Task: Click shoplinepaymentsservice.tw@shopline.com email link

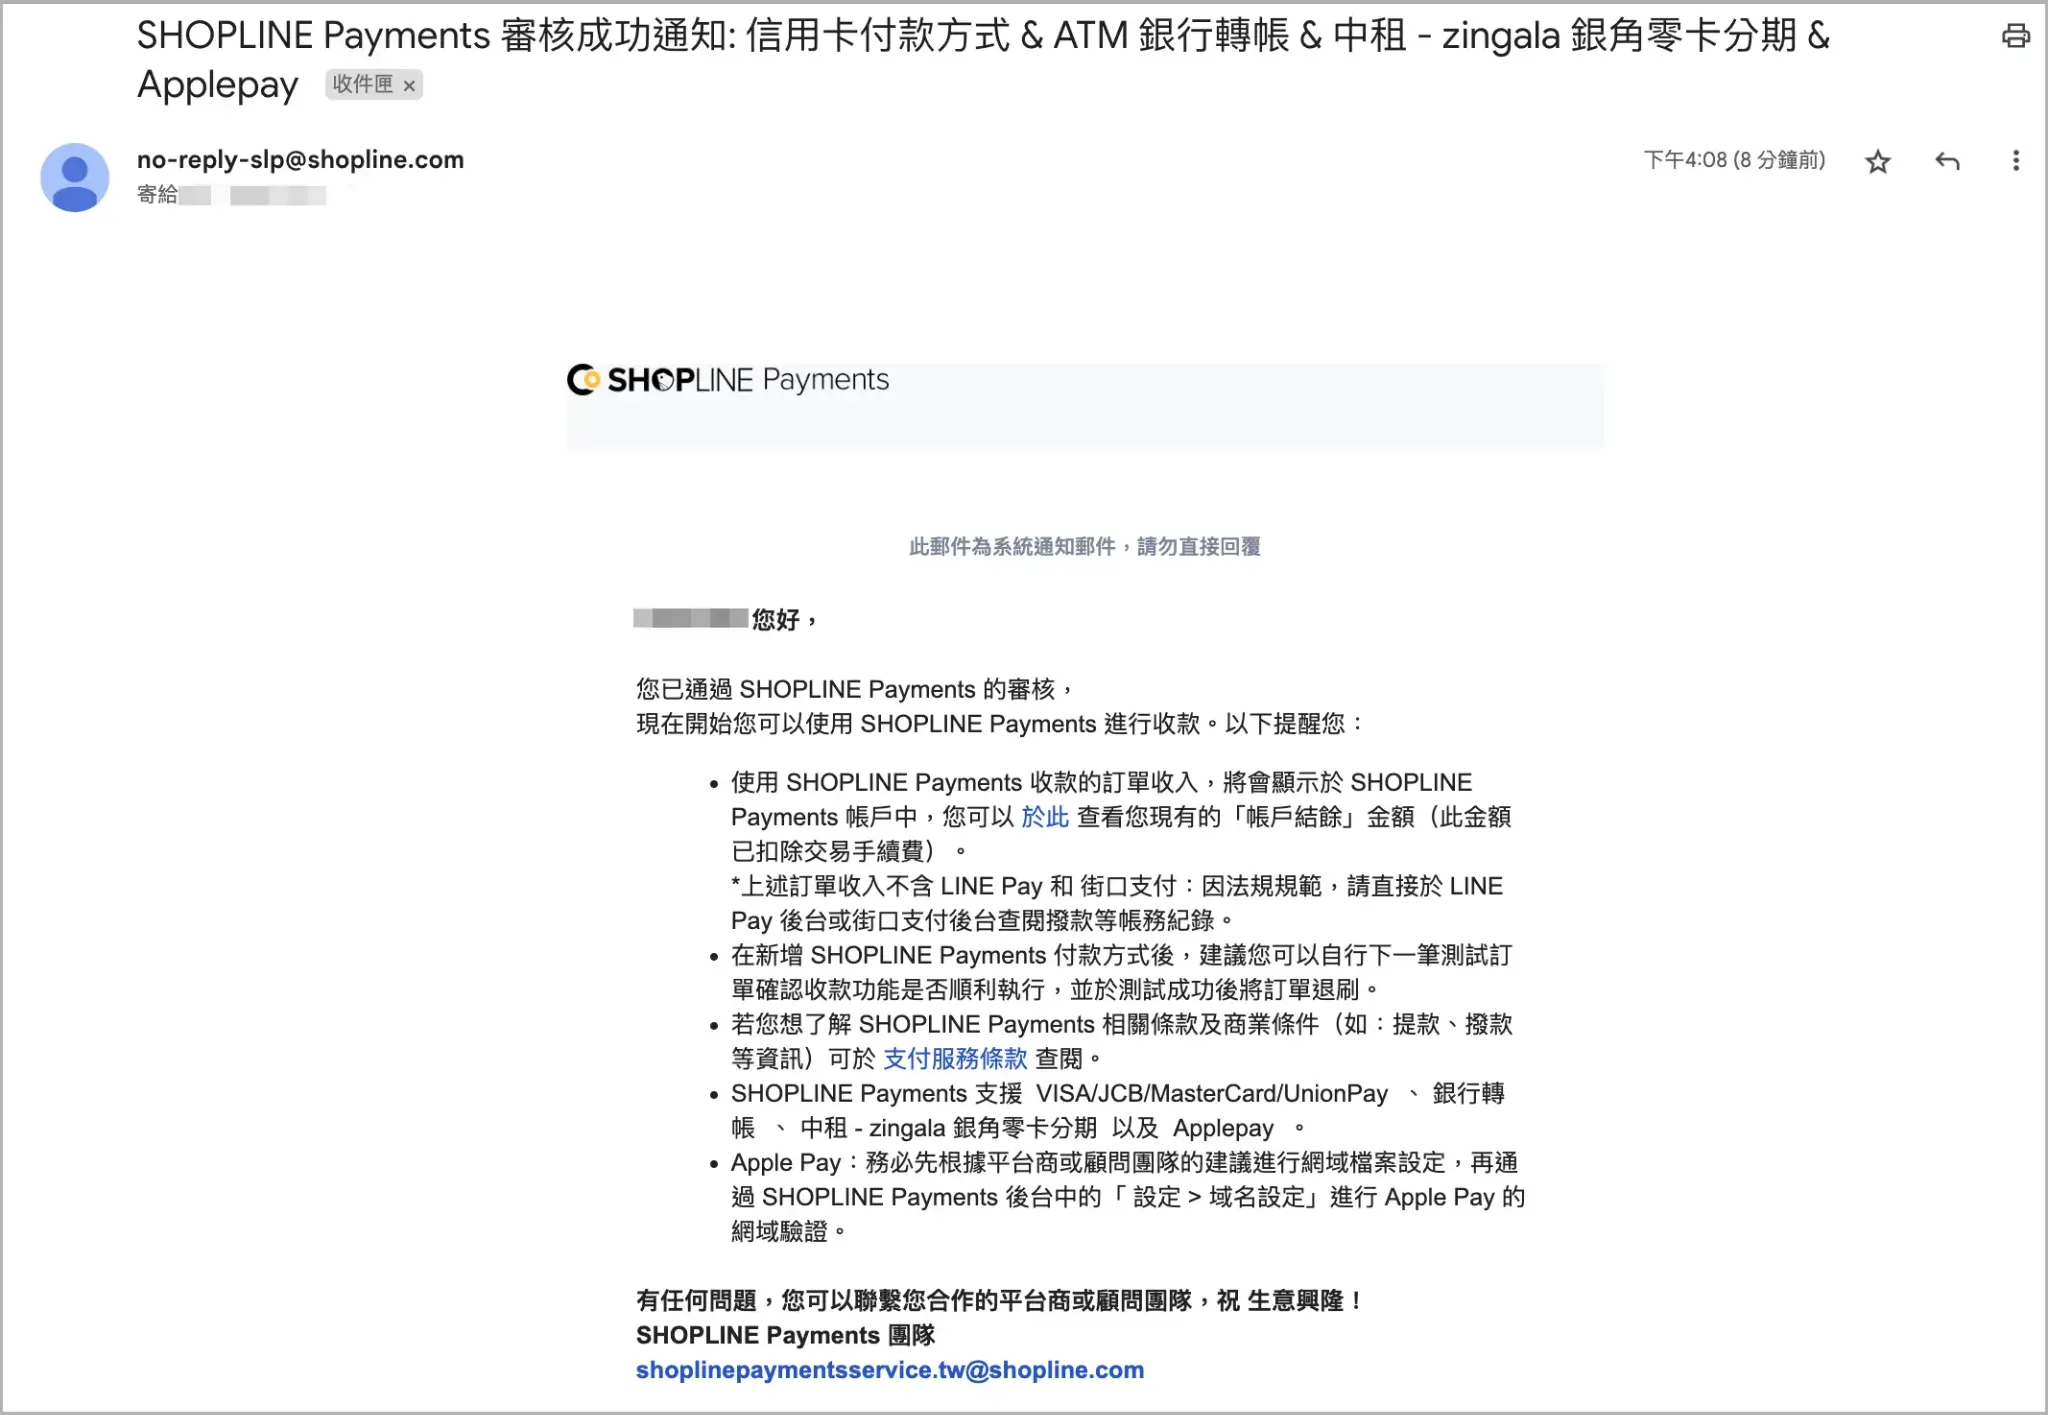Action: pos(890,1370)
